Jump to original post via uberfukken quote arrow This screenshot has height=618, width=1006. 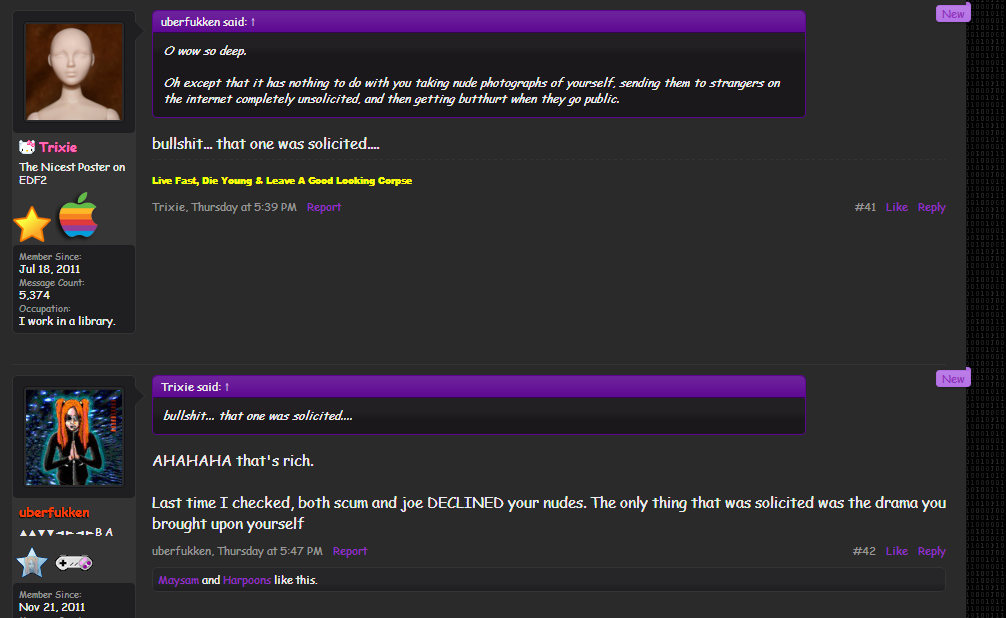pos(253,22)
